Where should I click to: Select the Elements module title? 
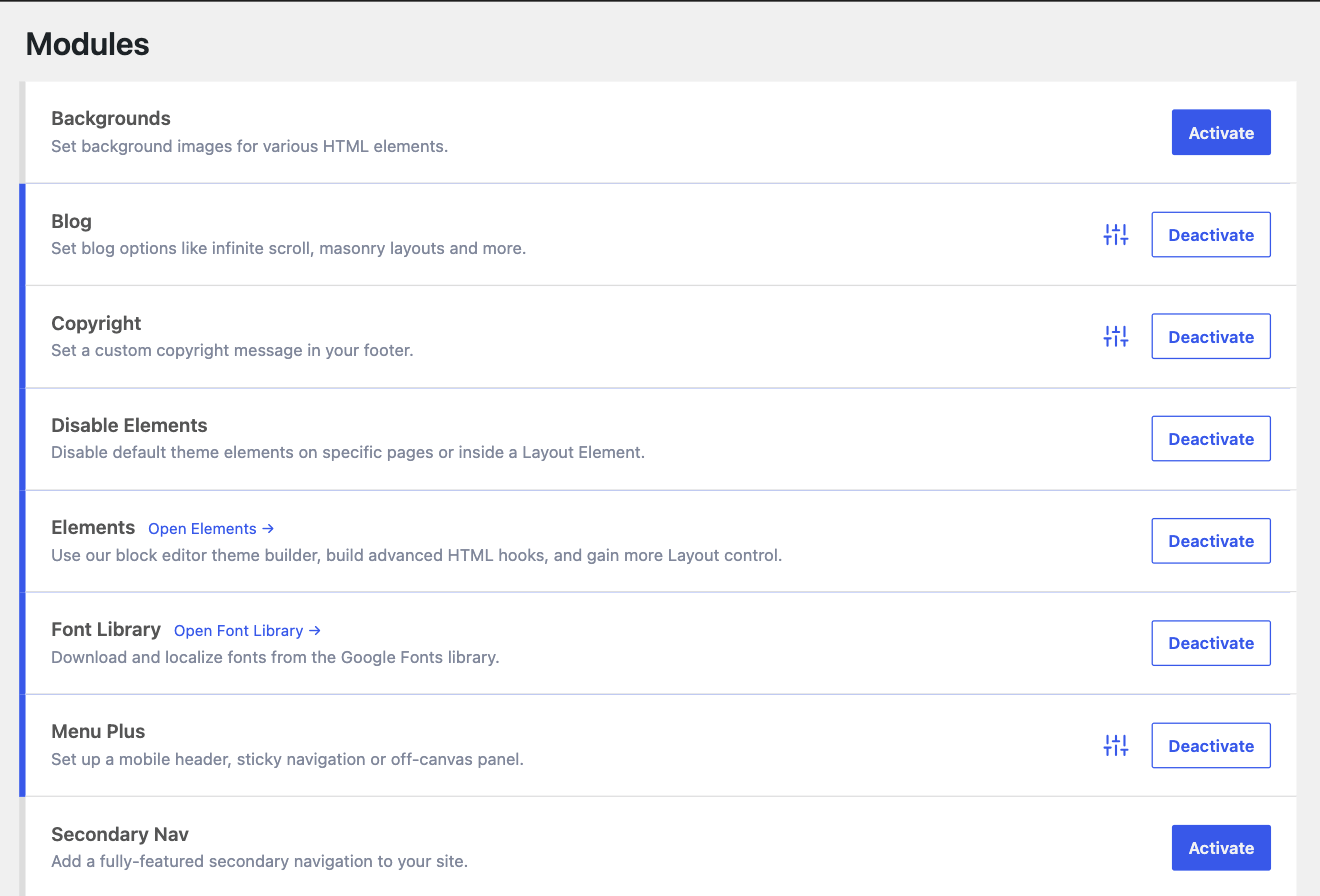[93, 527]
